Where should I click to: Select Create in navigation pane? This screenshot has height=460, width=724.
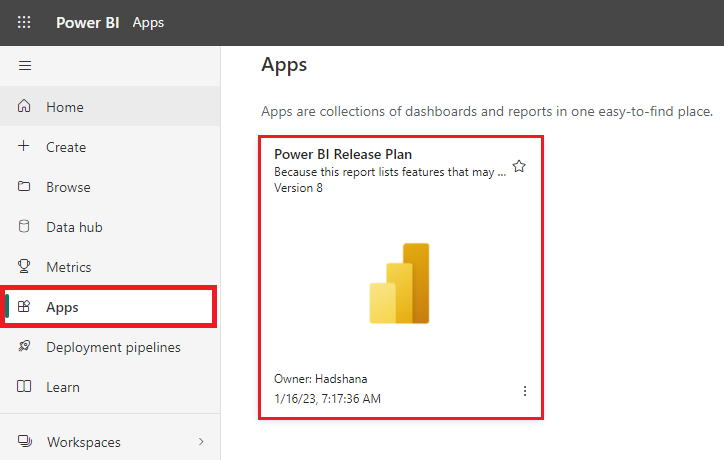(110, 146)
